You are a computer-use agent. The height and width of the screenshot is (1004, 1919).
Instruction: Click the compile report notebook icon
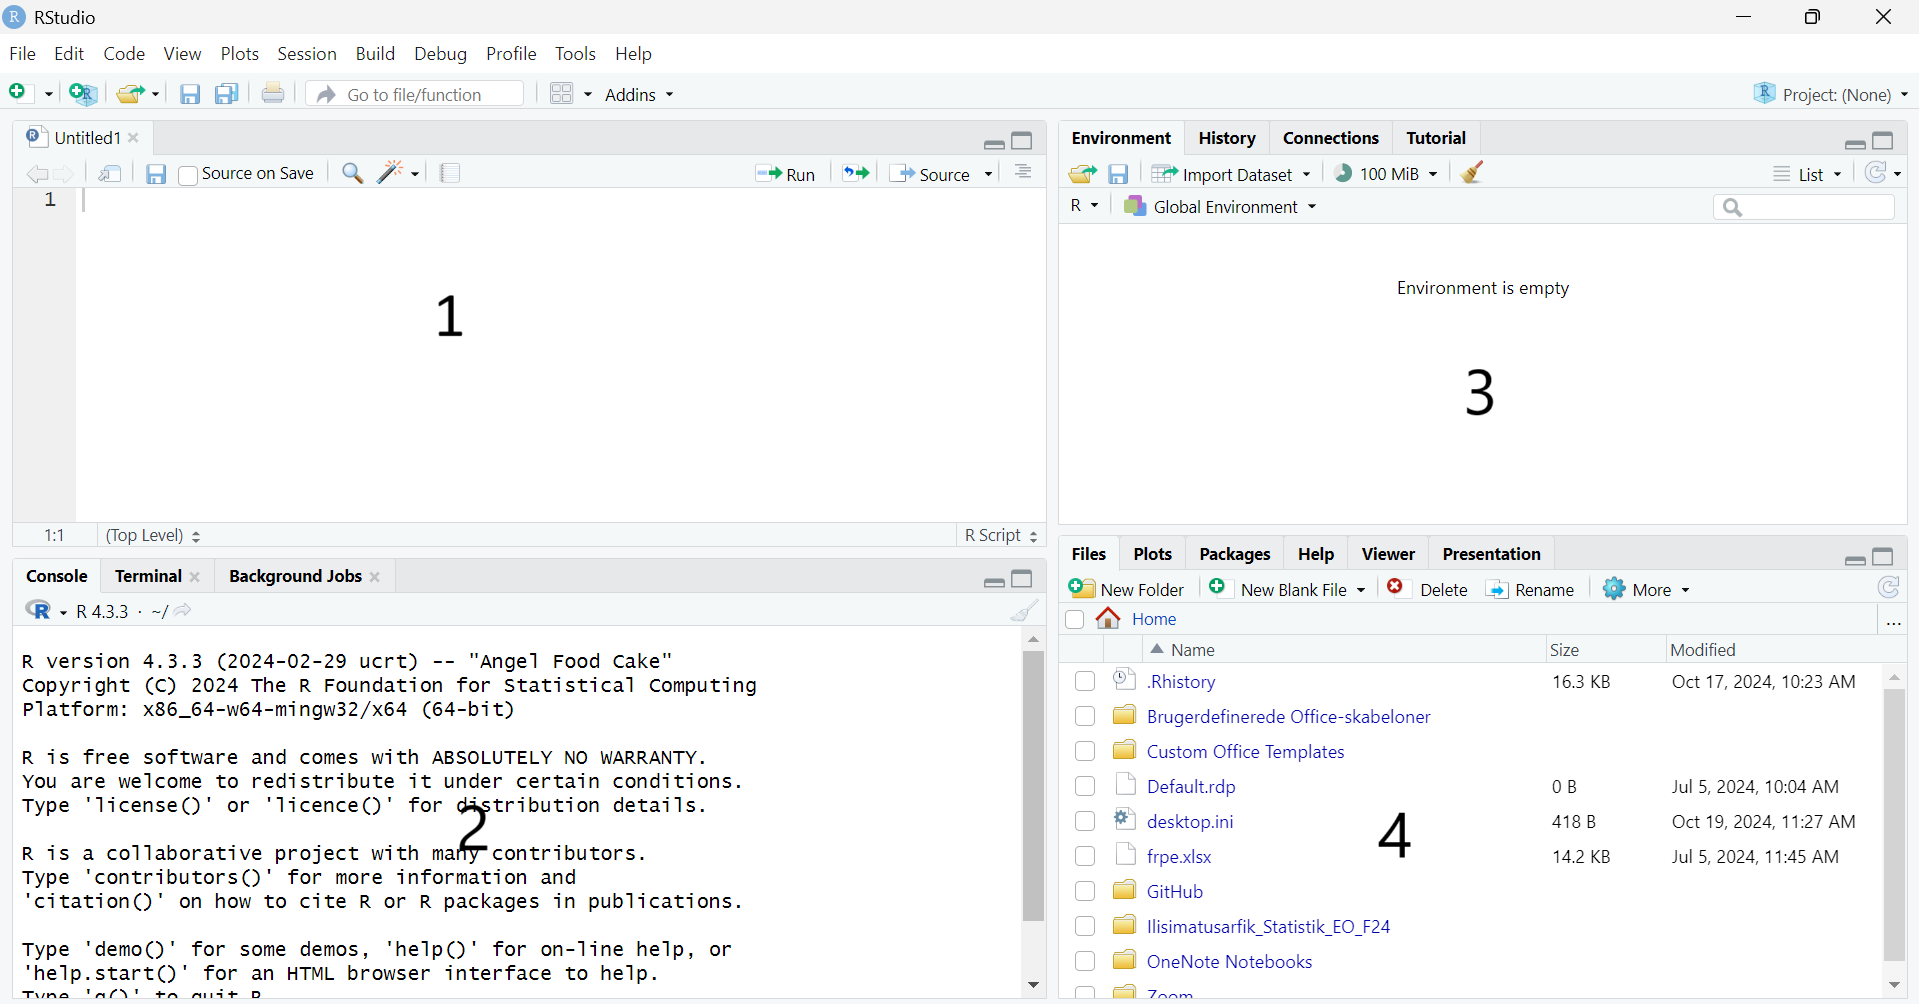pyautogui.click(x=451, y=173)
